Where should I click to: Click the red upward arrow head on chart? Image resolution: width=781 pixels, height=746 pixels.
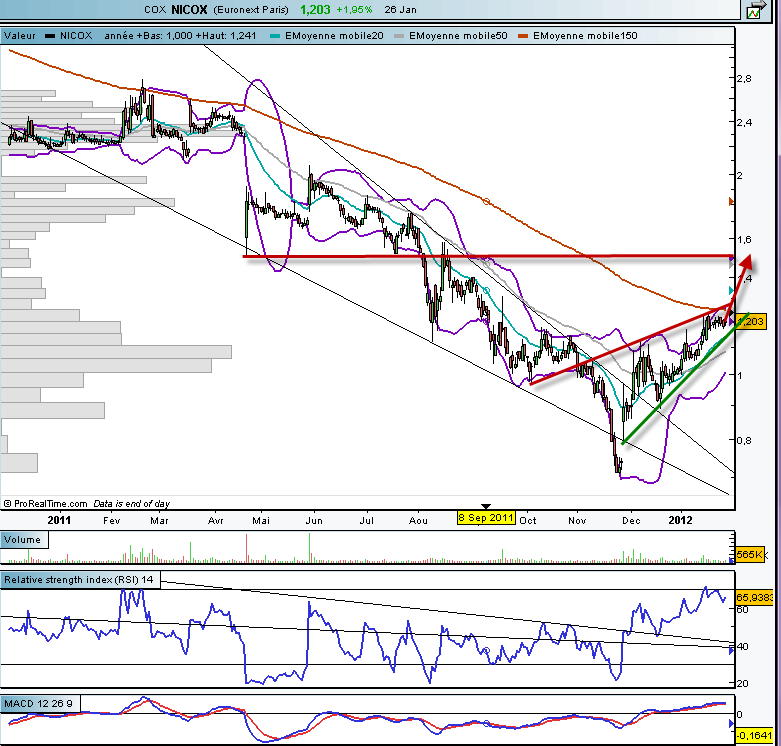click(x=749, y=264)
